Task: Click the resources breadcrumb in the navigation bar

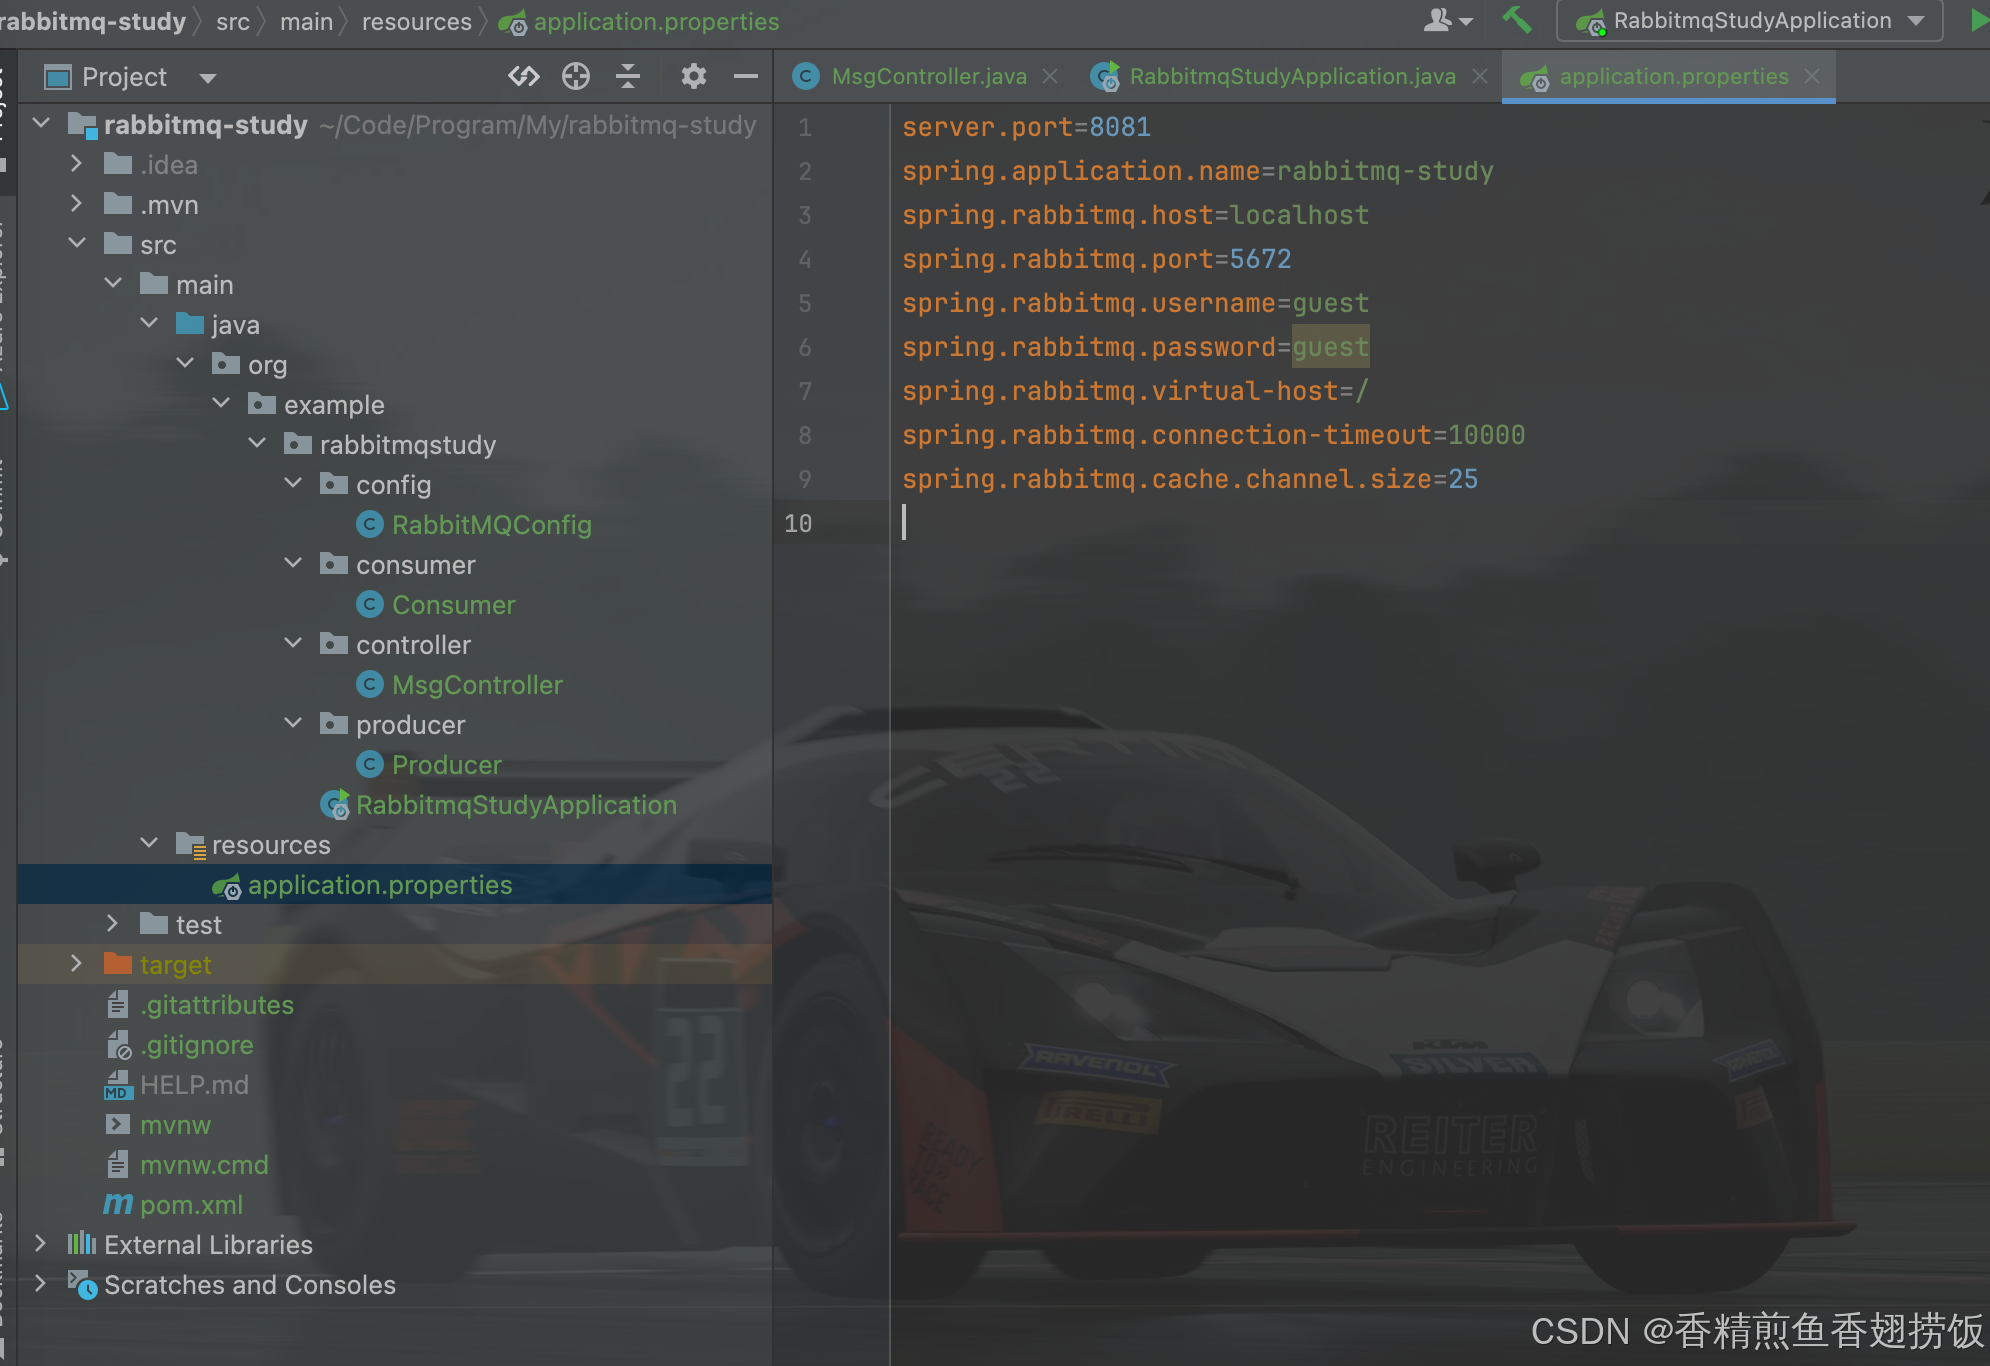Action: coord(416,21)
